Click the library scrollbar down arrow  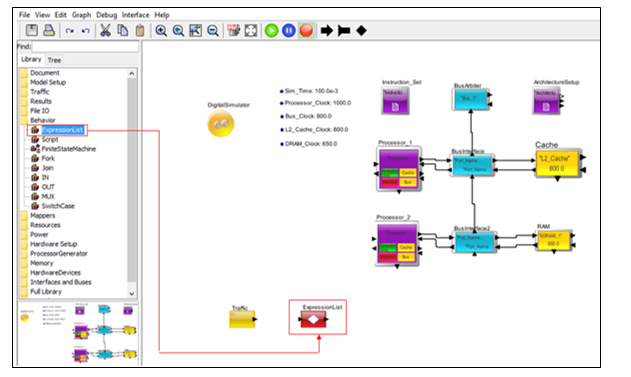click(132, 293)
